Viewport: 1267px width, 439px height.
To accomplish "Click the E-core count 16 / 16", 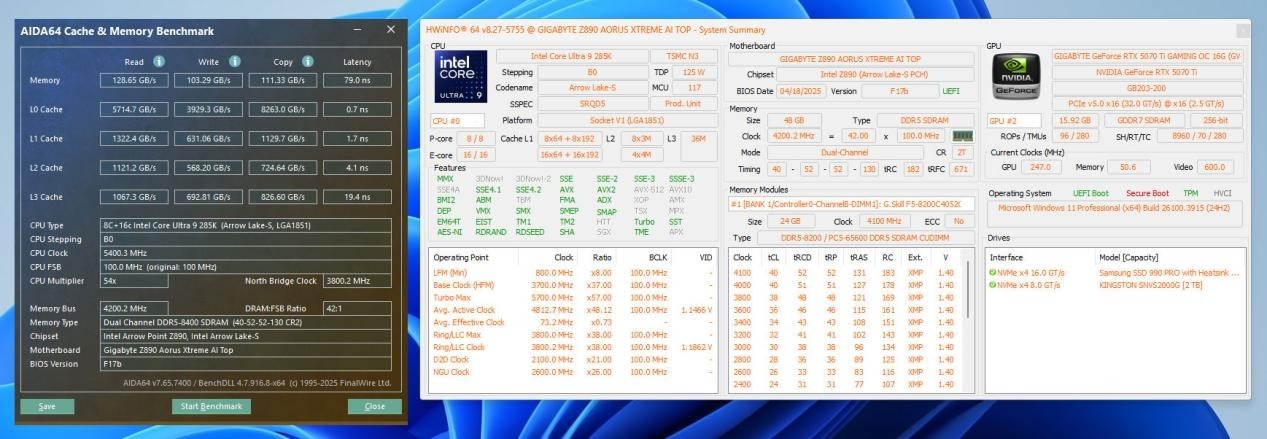I will [x=475, y=155].
